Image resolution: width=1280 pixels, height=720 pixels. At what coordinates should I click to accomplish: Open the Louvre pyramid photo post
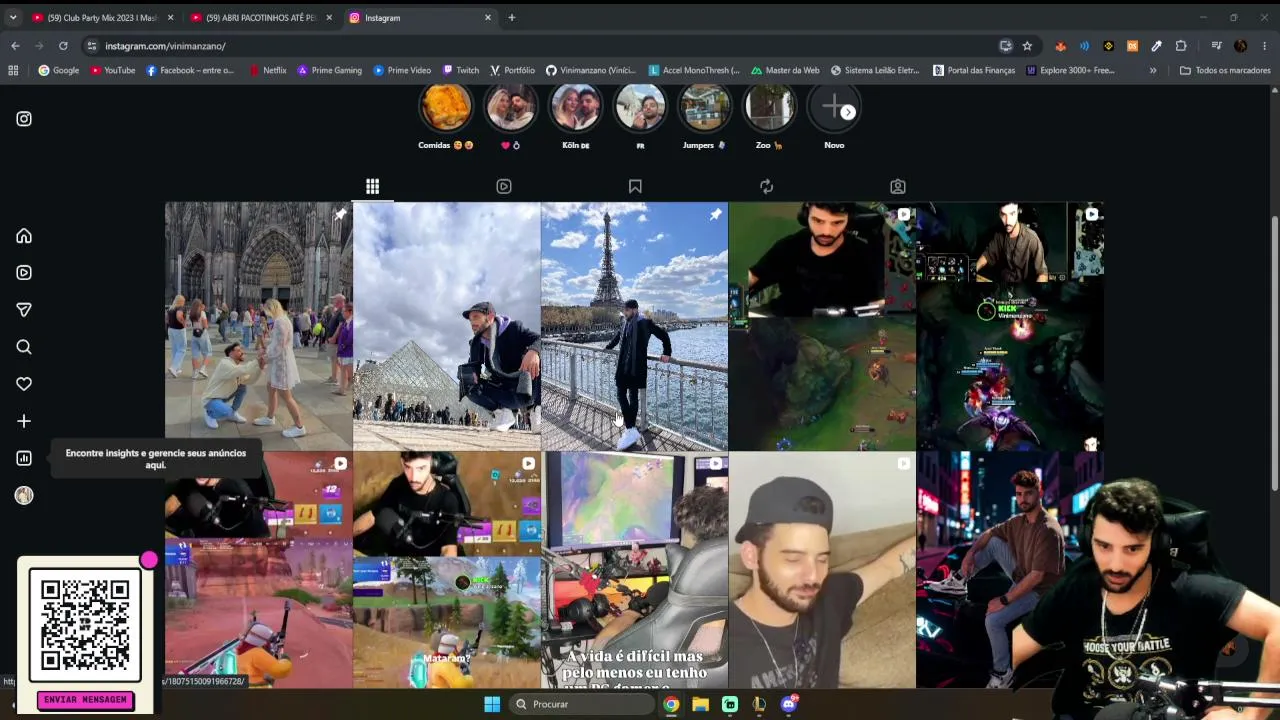pos(447,326)
